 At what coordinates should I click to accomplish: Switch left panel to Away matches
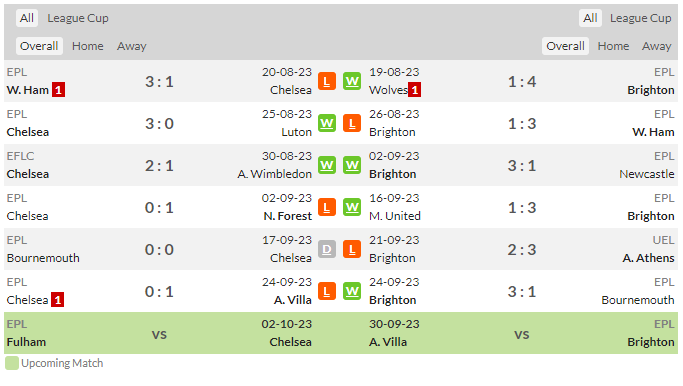132,46
